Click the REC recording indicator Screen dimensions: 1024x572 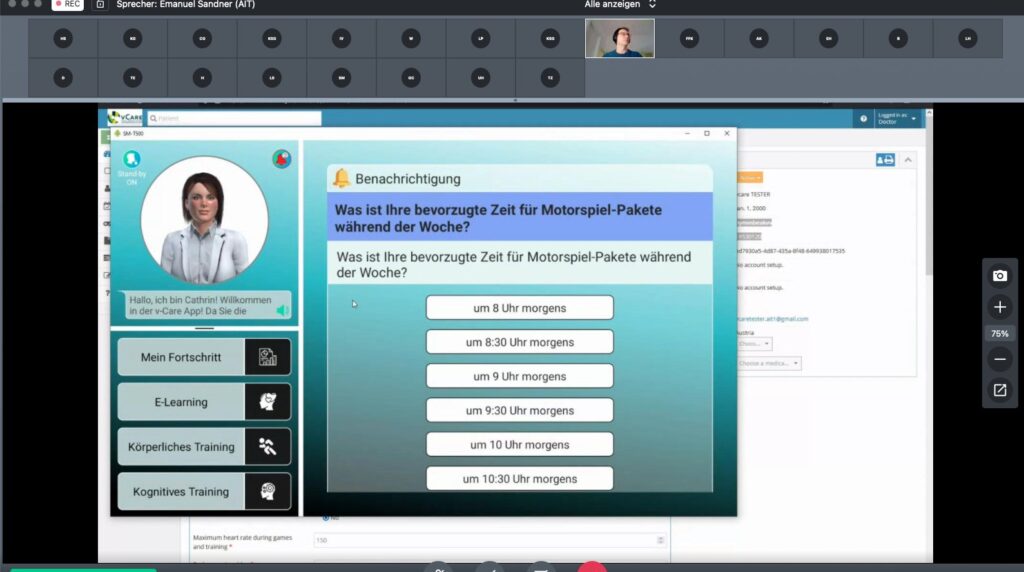click(x=67, y=4)
